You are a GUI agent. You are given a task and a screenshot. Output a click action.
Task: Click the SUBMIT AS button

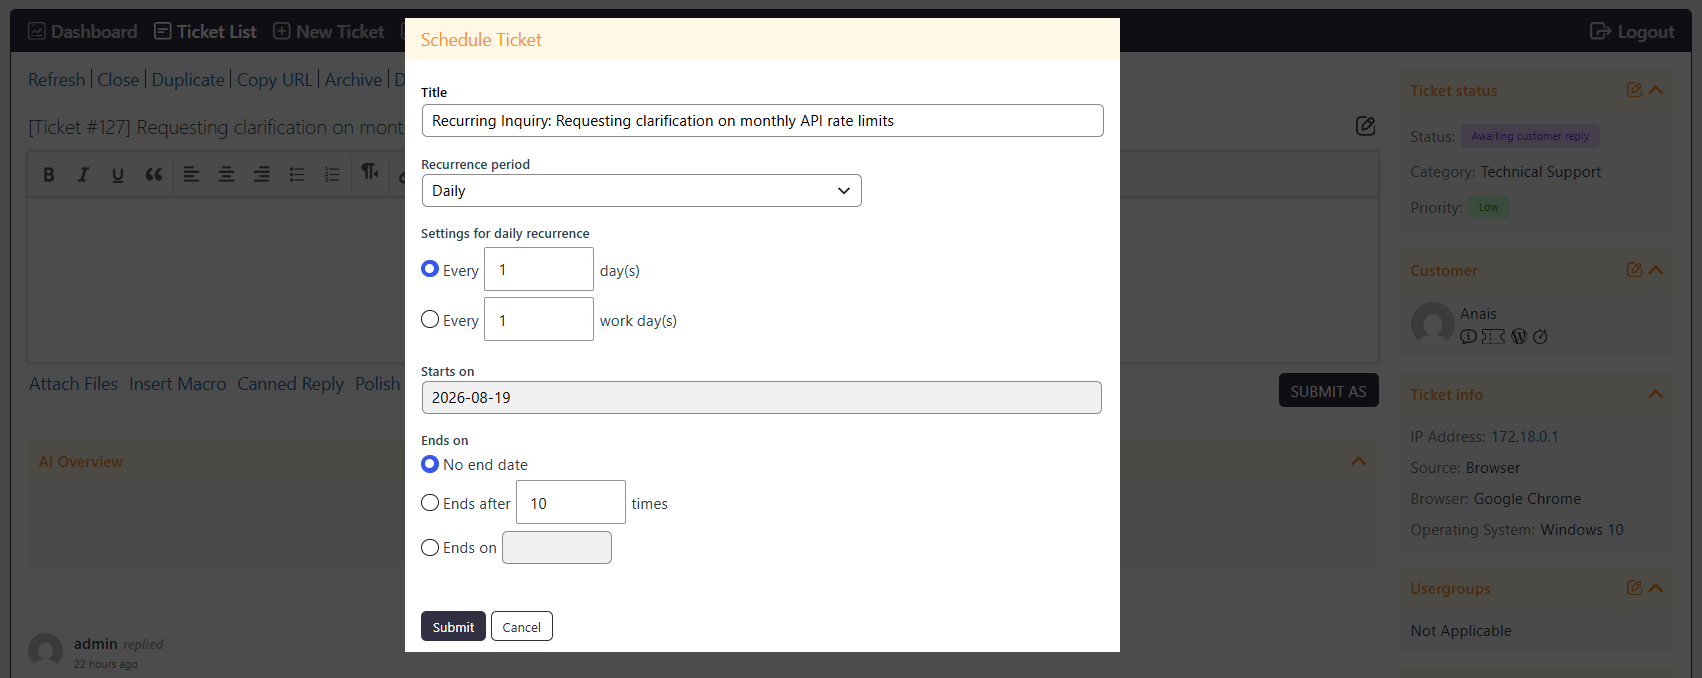pyautogui.click(x=1328, y=390)
